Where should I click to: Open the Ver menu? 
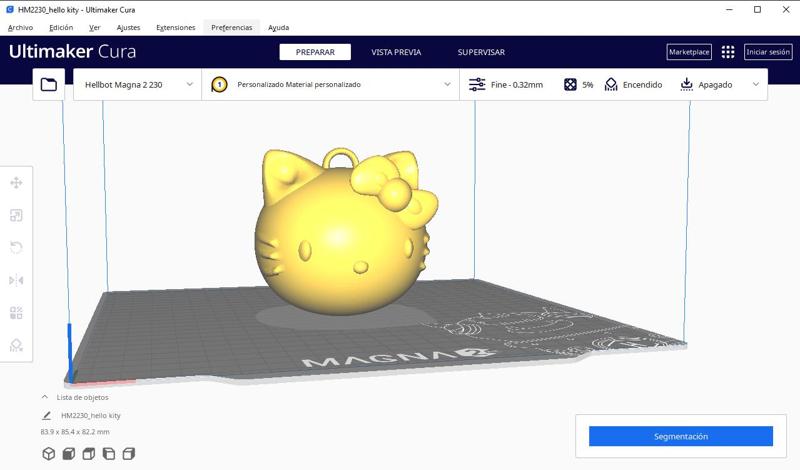94,28
